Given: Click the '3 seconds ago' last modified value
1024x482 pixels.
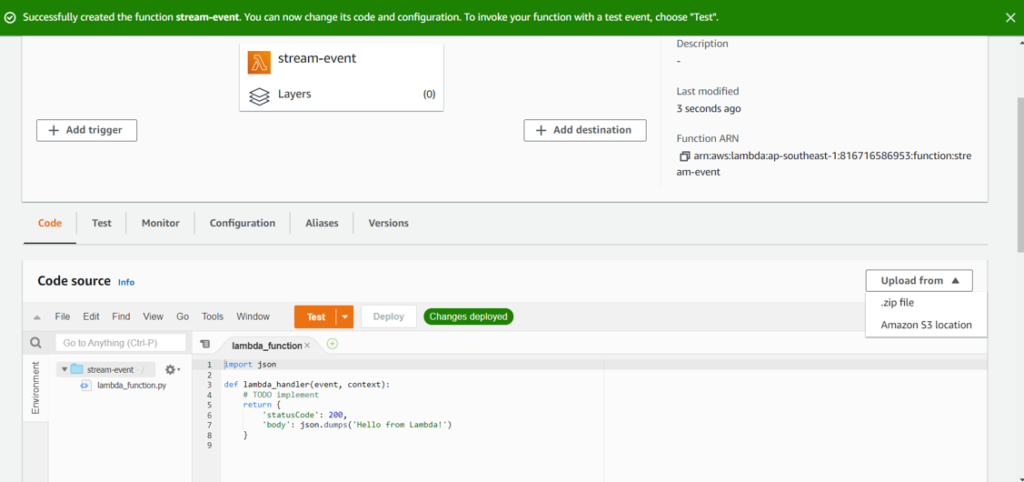Looking at the screenshot, I should click(709, 109).
